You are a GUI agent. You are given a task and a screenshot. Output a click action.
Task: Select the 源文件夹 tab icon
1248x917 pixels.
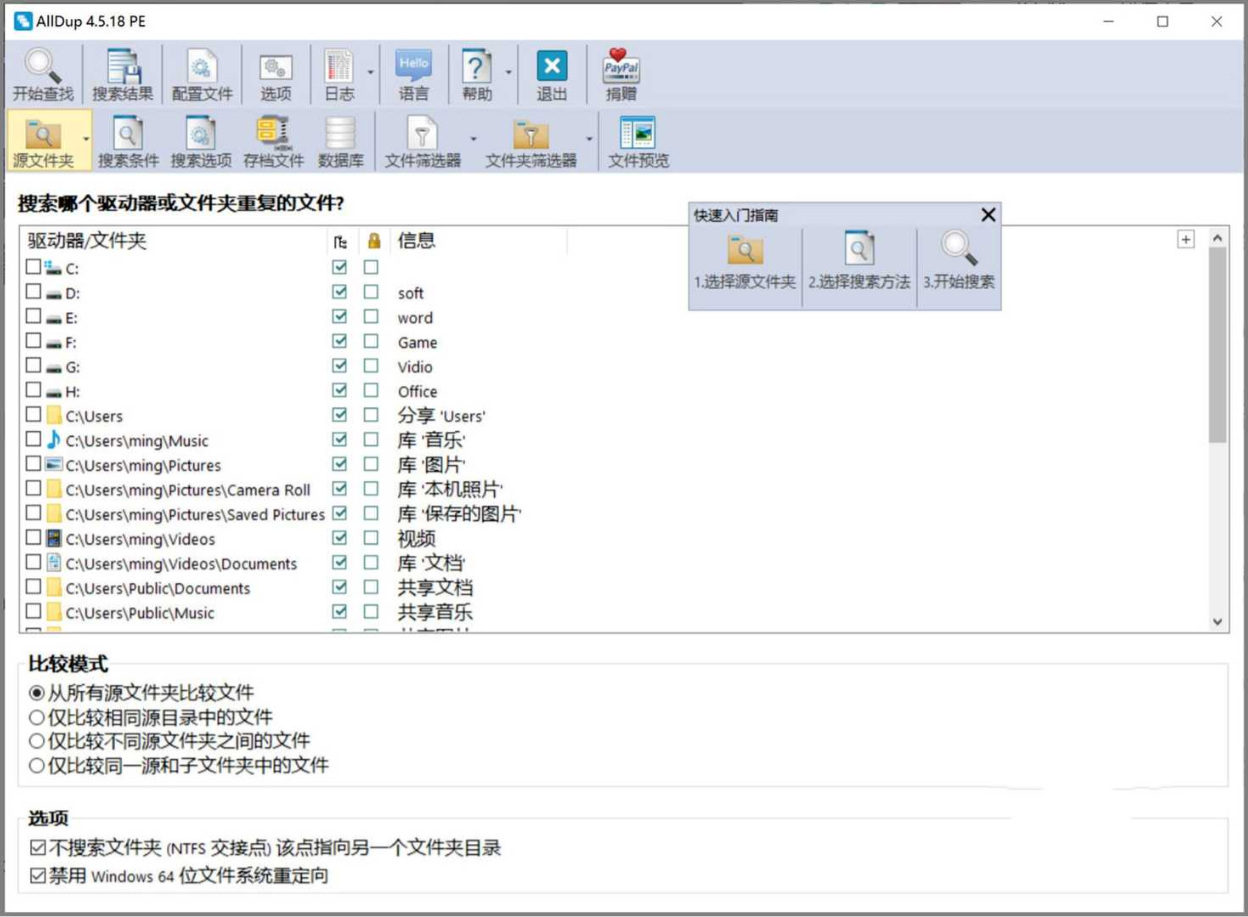43,141
